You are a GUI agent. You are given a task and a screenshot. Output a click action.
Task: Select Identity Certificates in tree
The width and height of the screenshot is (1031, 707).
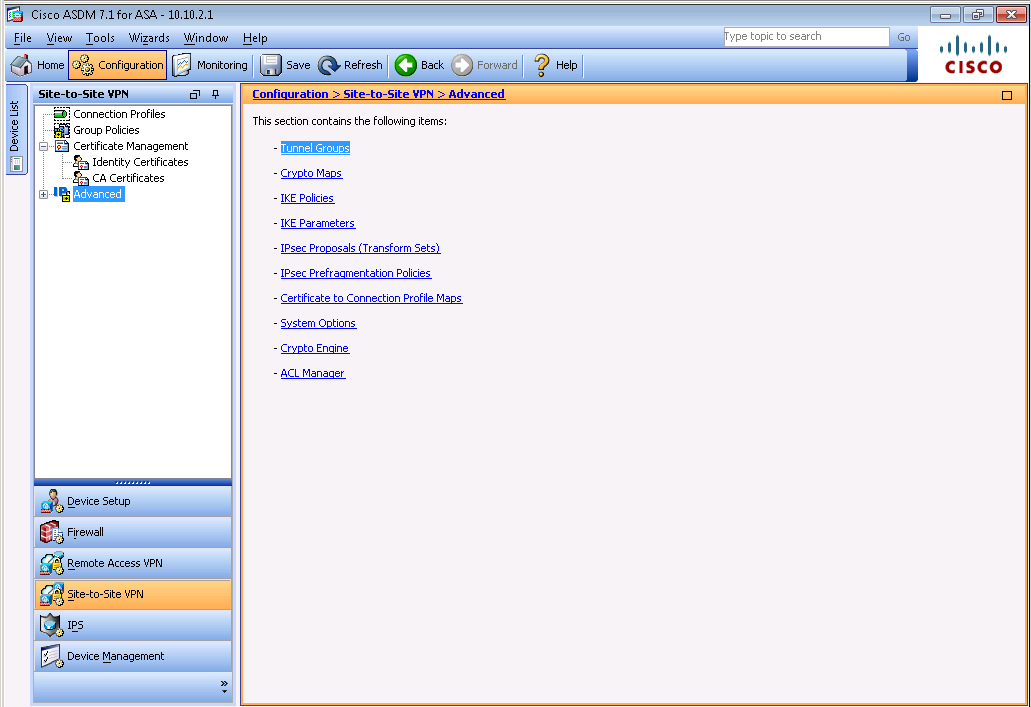point(140,162)
